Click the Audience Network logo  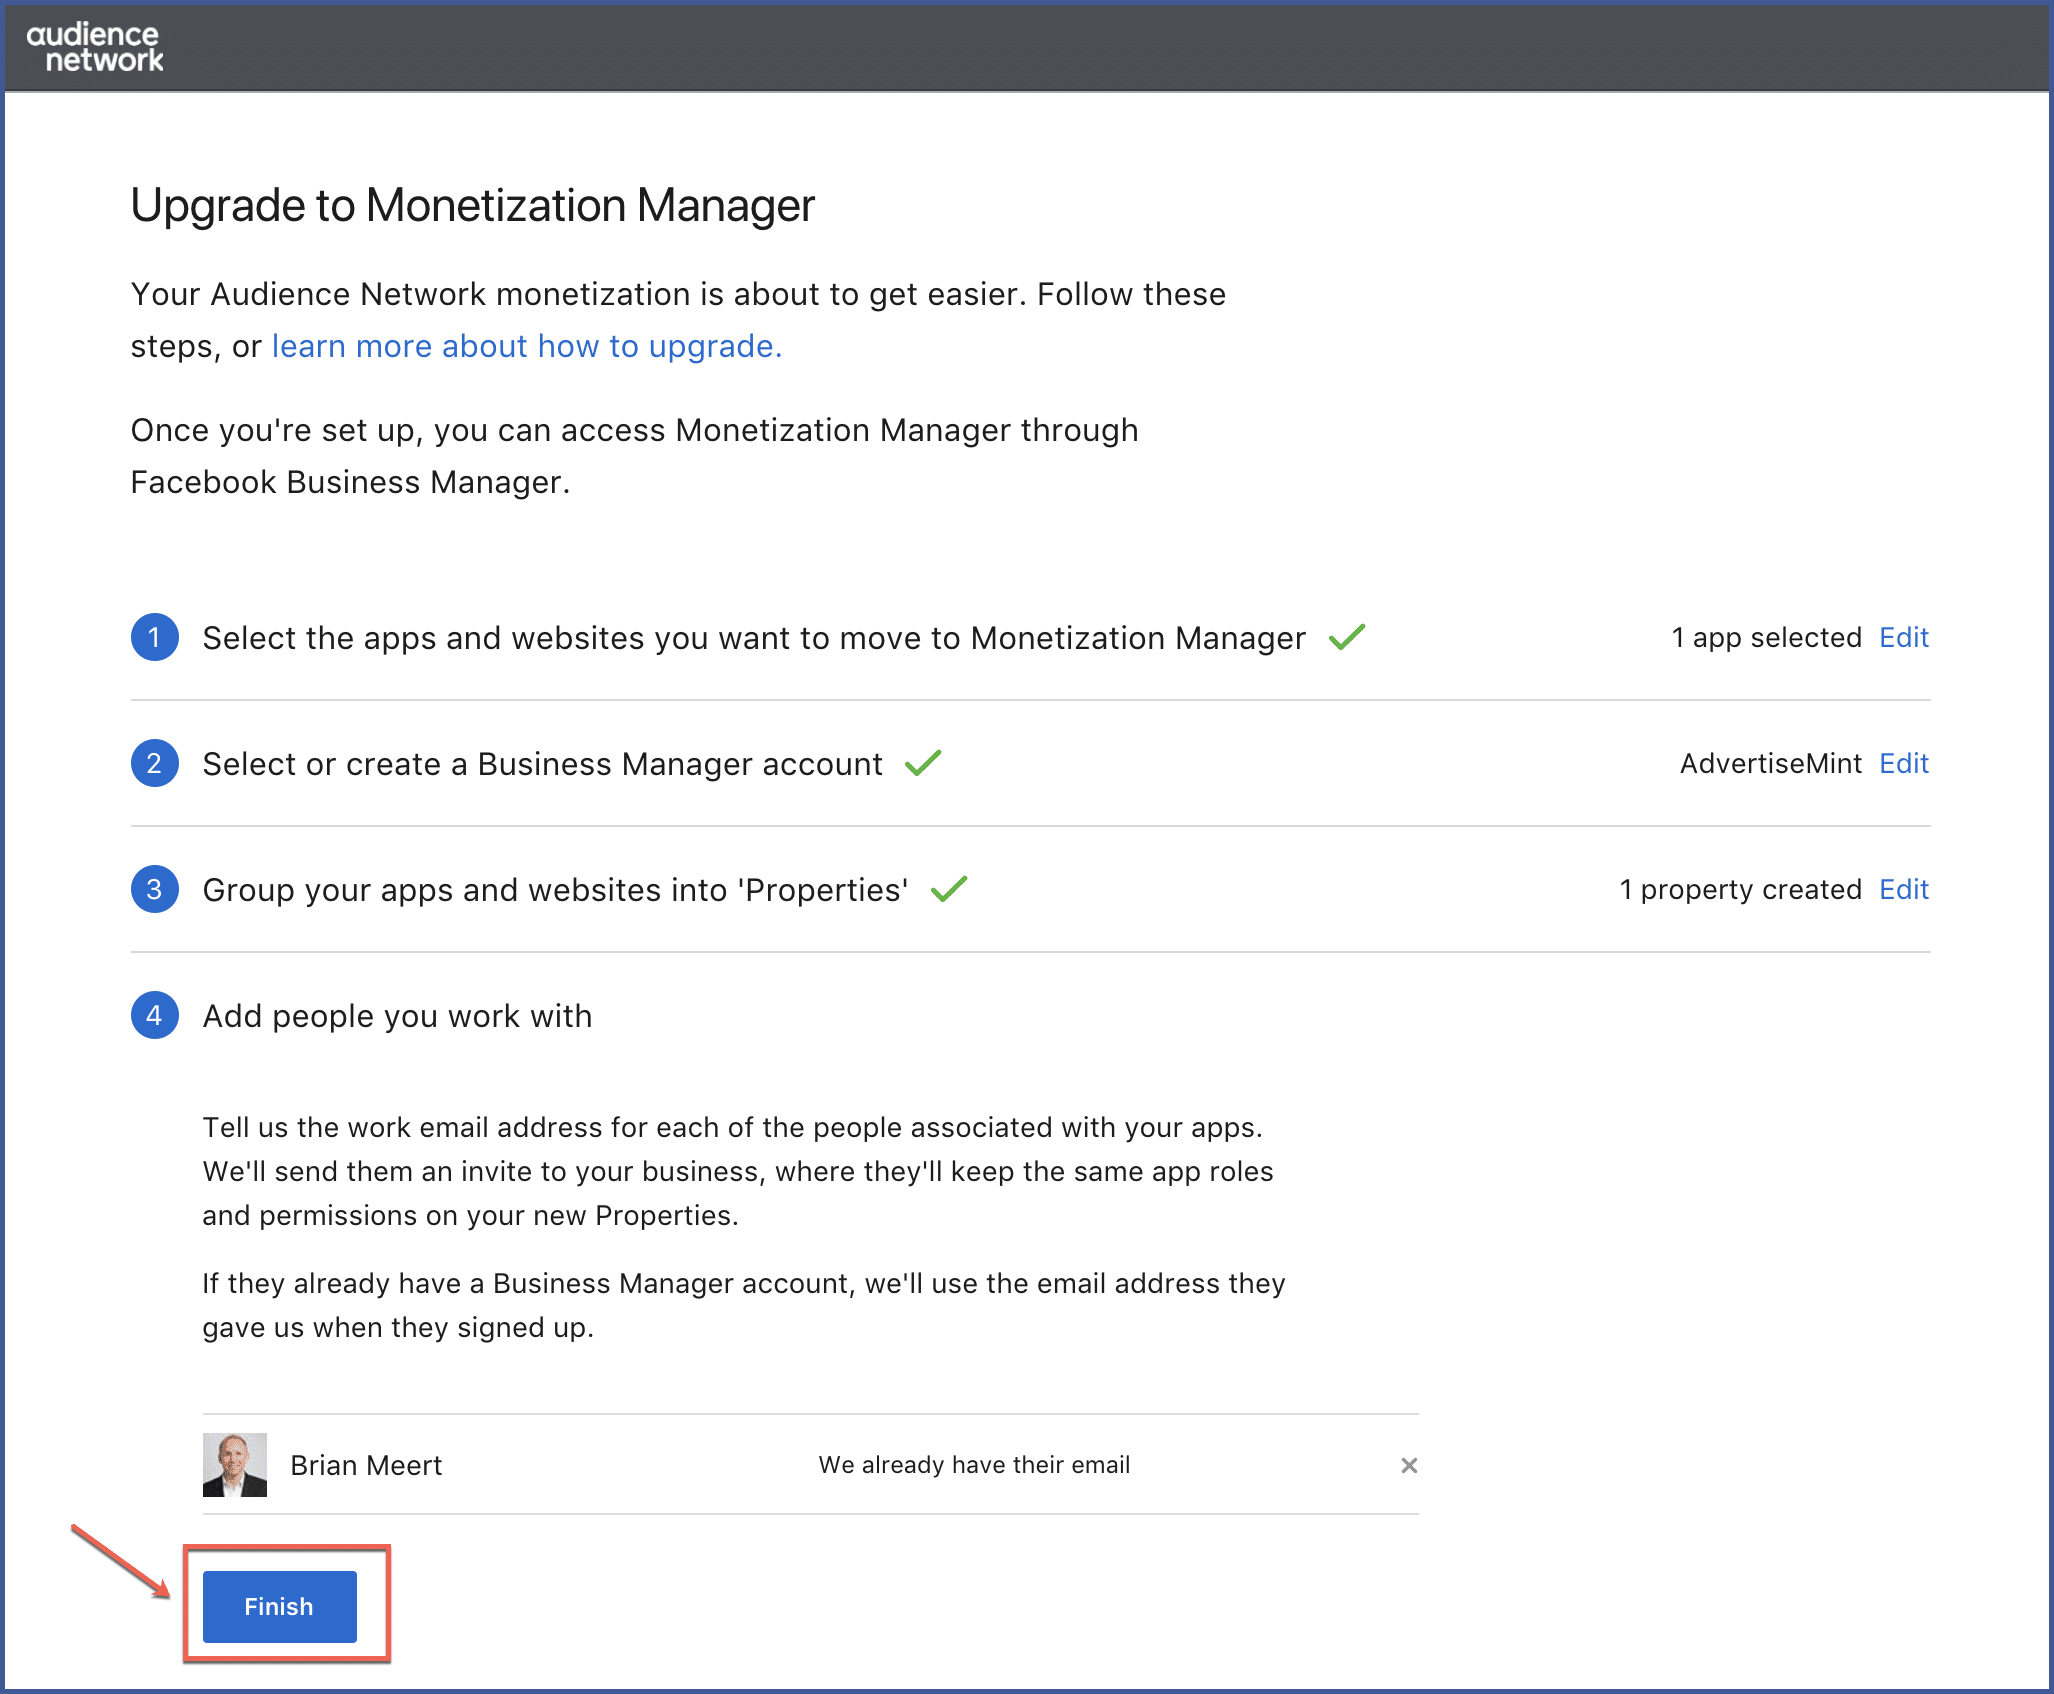point(94,47)
